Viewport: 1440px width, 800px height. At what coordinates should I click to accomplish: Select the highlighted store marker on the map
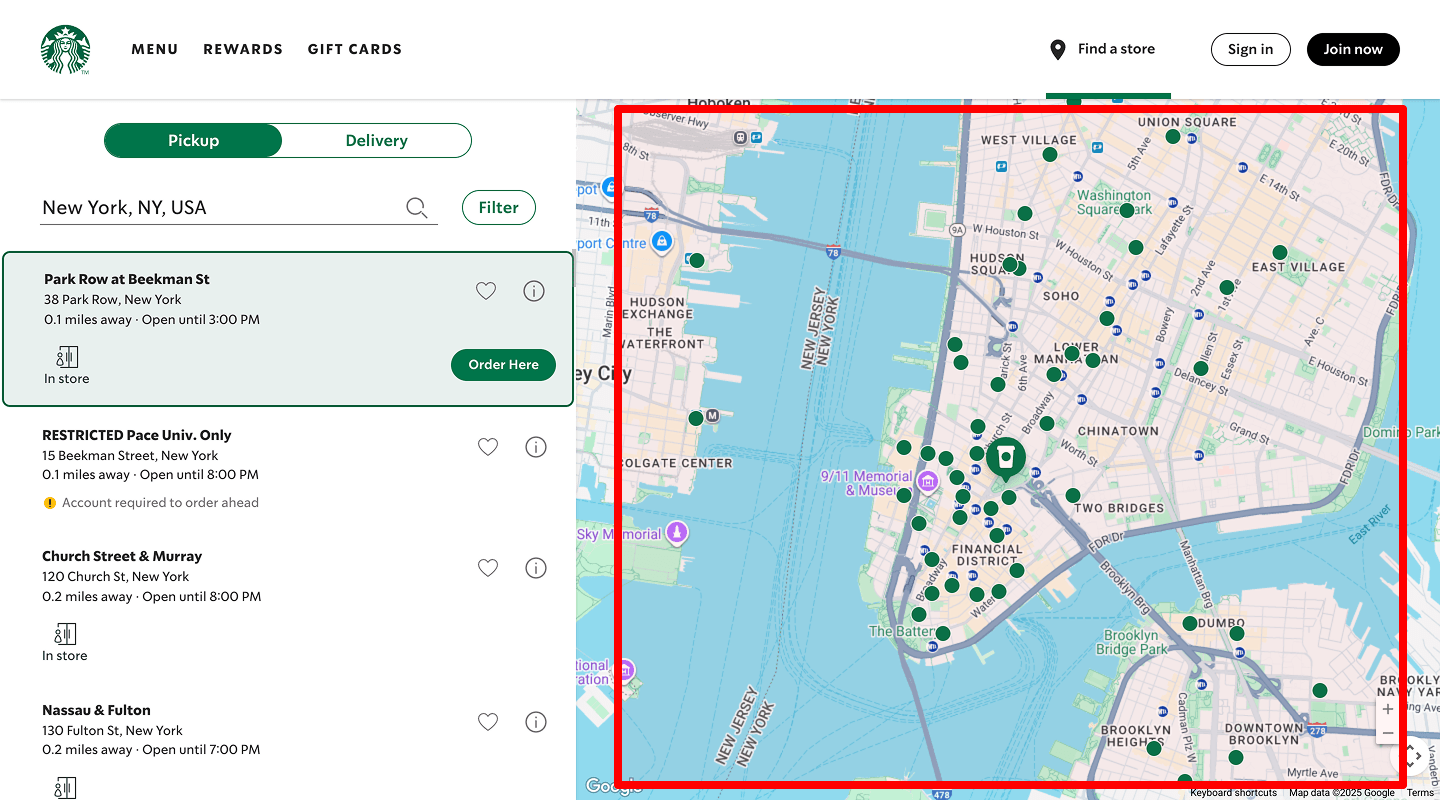[1006, 456]
